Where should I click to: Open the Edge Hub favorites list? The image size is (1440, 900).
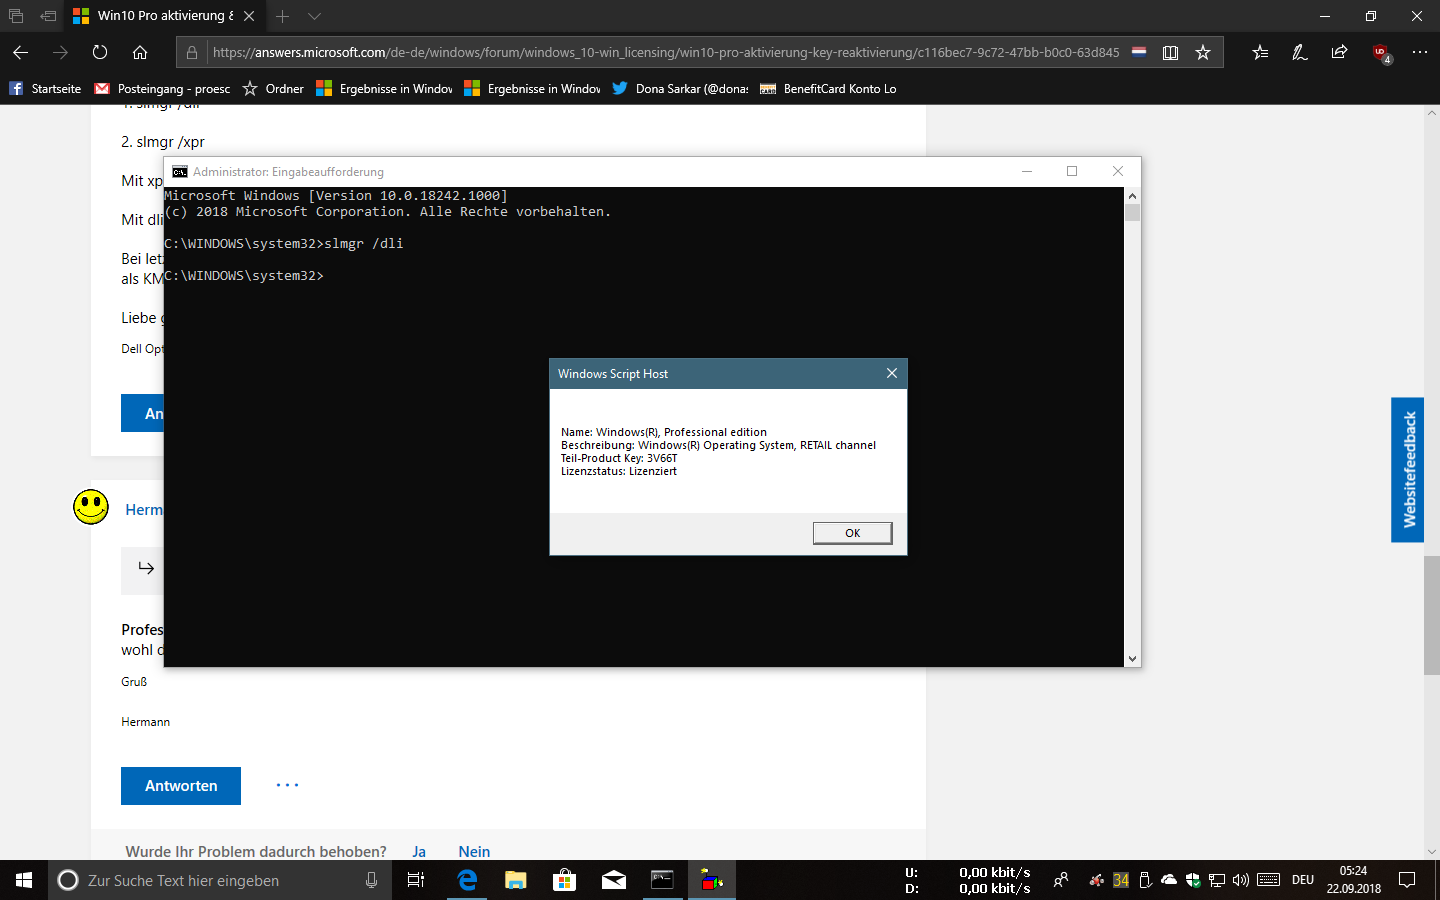click(x=1260, y=52)
